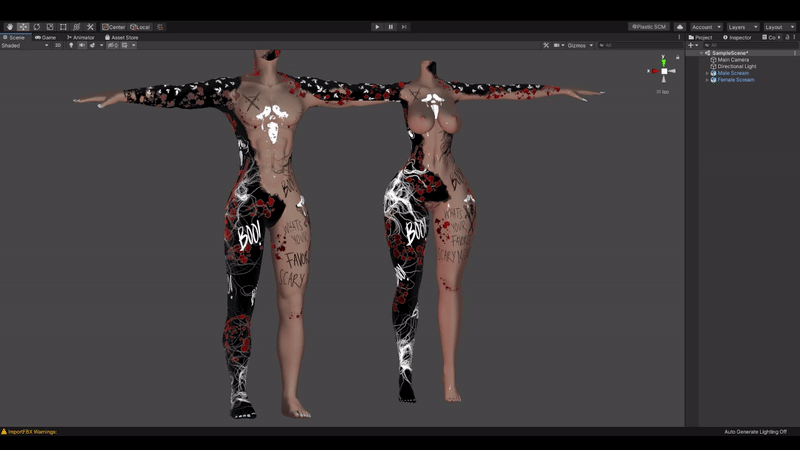Viewport: 800px width, 450px height.
Task: Open the Asset Store tab
Action: [x=121, y=37]
